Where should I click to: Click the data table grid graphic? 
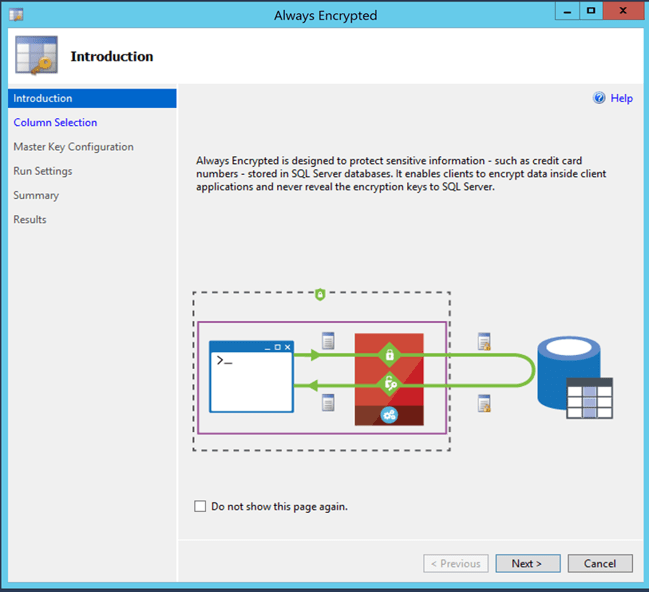pyautogui.click(x=589, y=398)
